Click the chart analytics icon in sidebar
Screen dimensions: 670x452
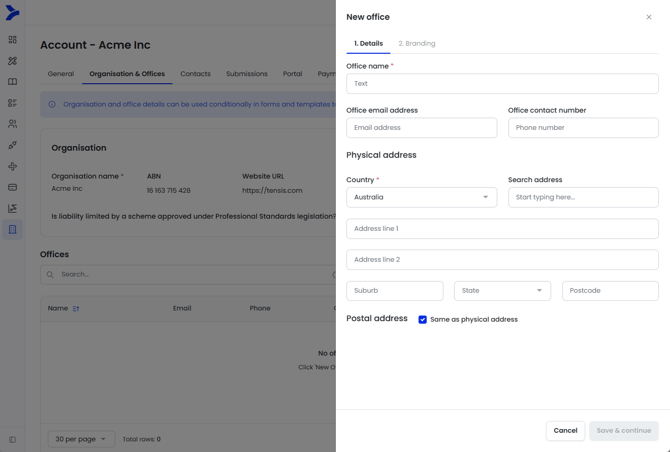(12, 208)
